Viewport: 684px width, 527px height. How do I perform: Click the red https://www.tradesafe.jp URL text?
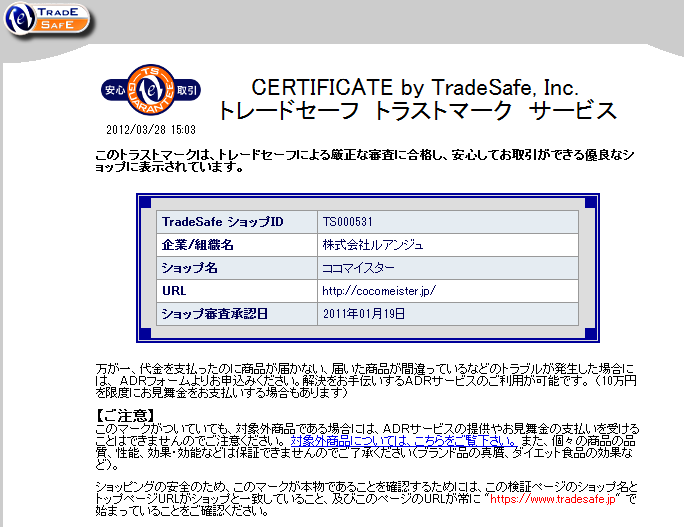click(x=553, y=499)
